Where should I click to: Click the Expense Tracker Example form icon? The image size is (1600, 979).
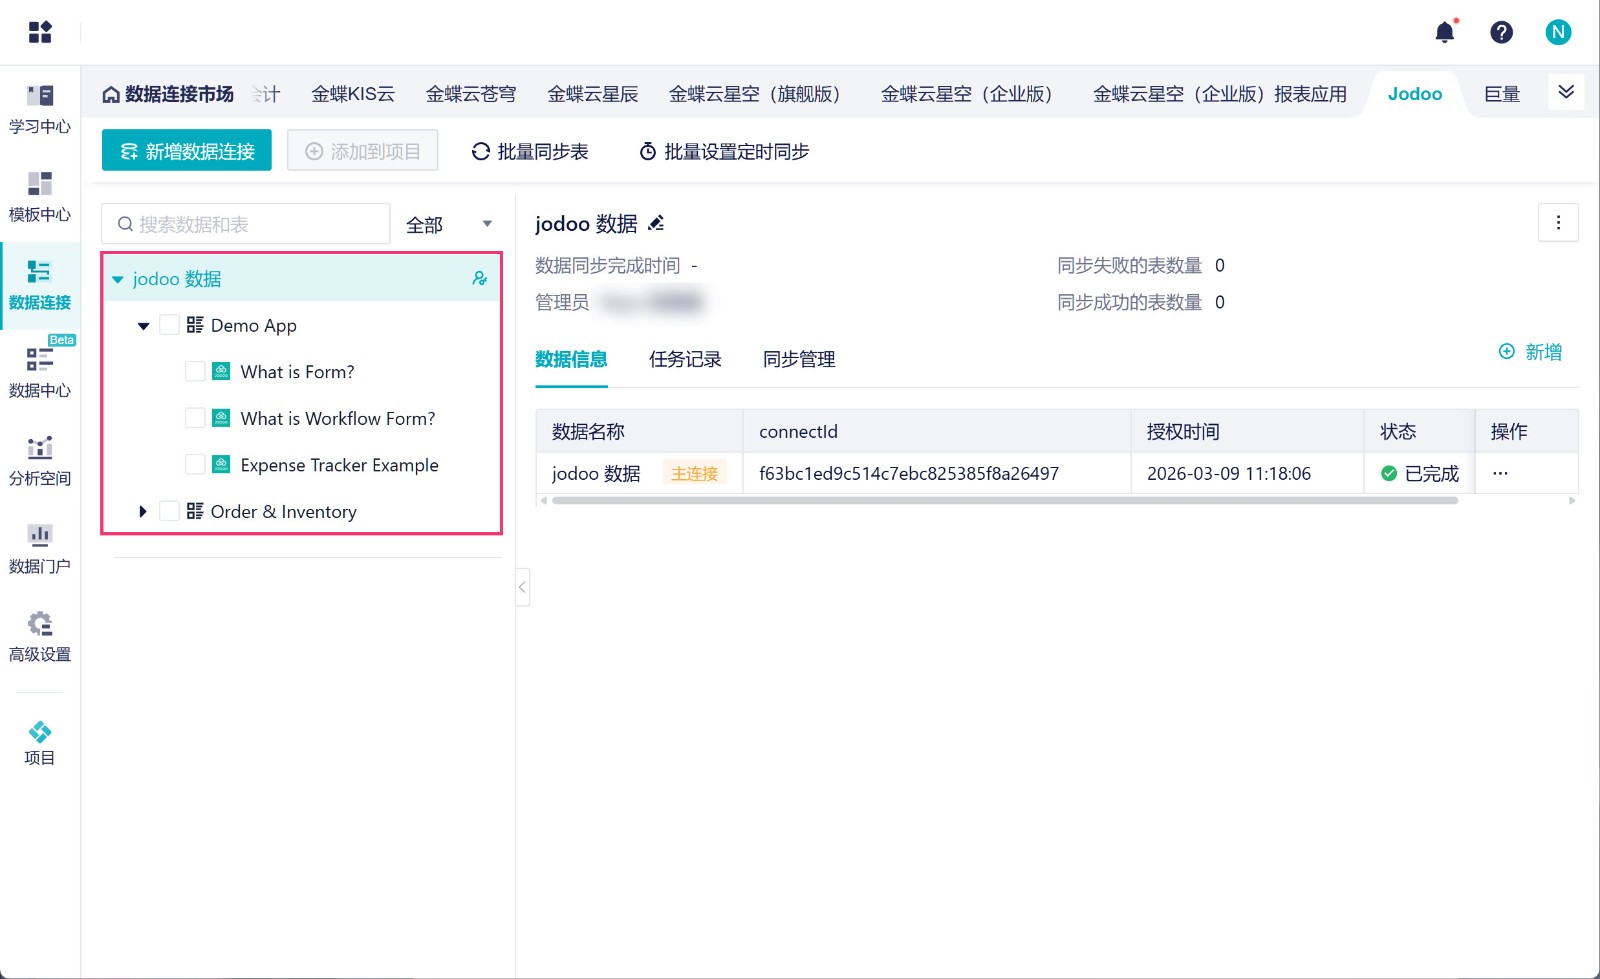(222, 464)
